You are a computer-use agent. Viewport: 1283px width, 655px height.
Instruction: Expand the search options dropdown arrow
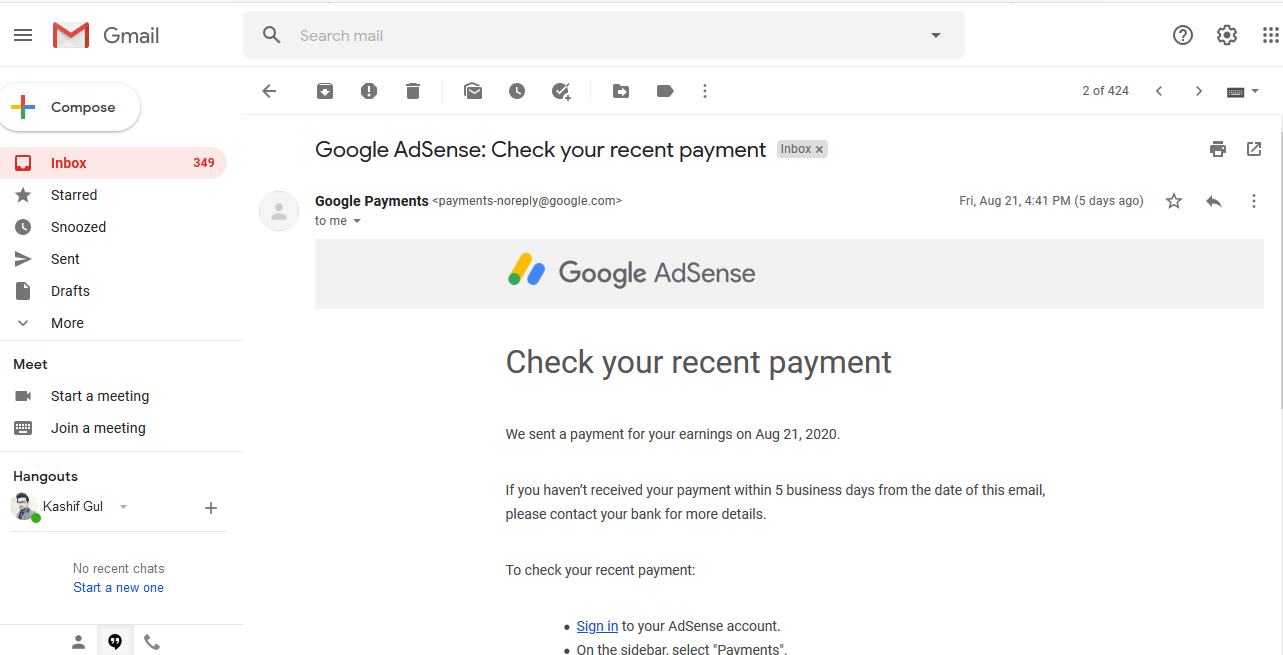pos(936,35)
